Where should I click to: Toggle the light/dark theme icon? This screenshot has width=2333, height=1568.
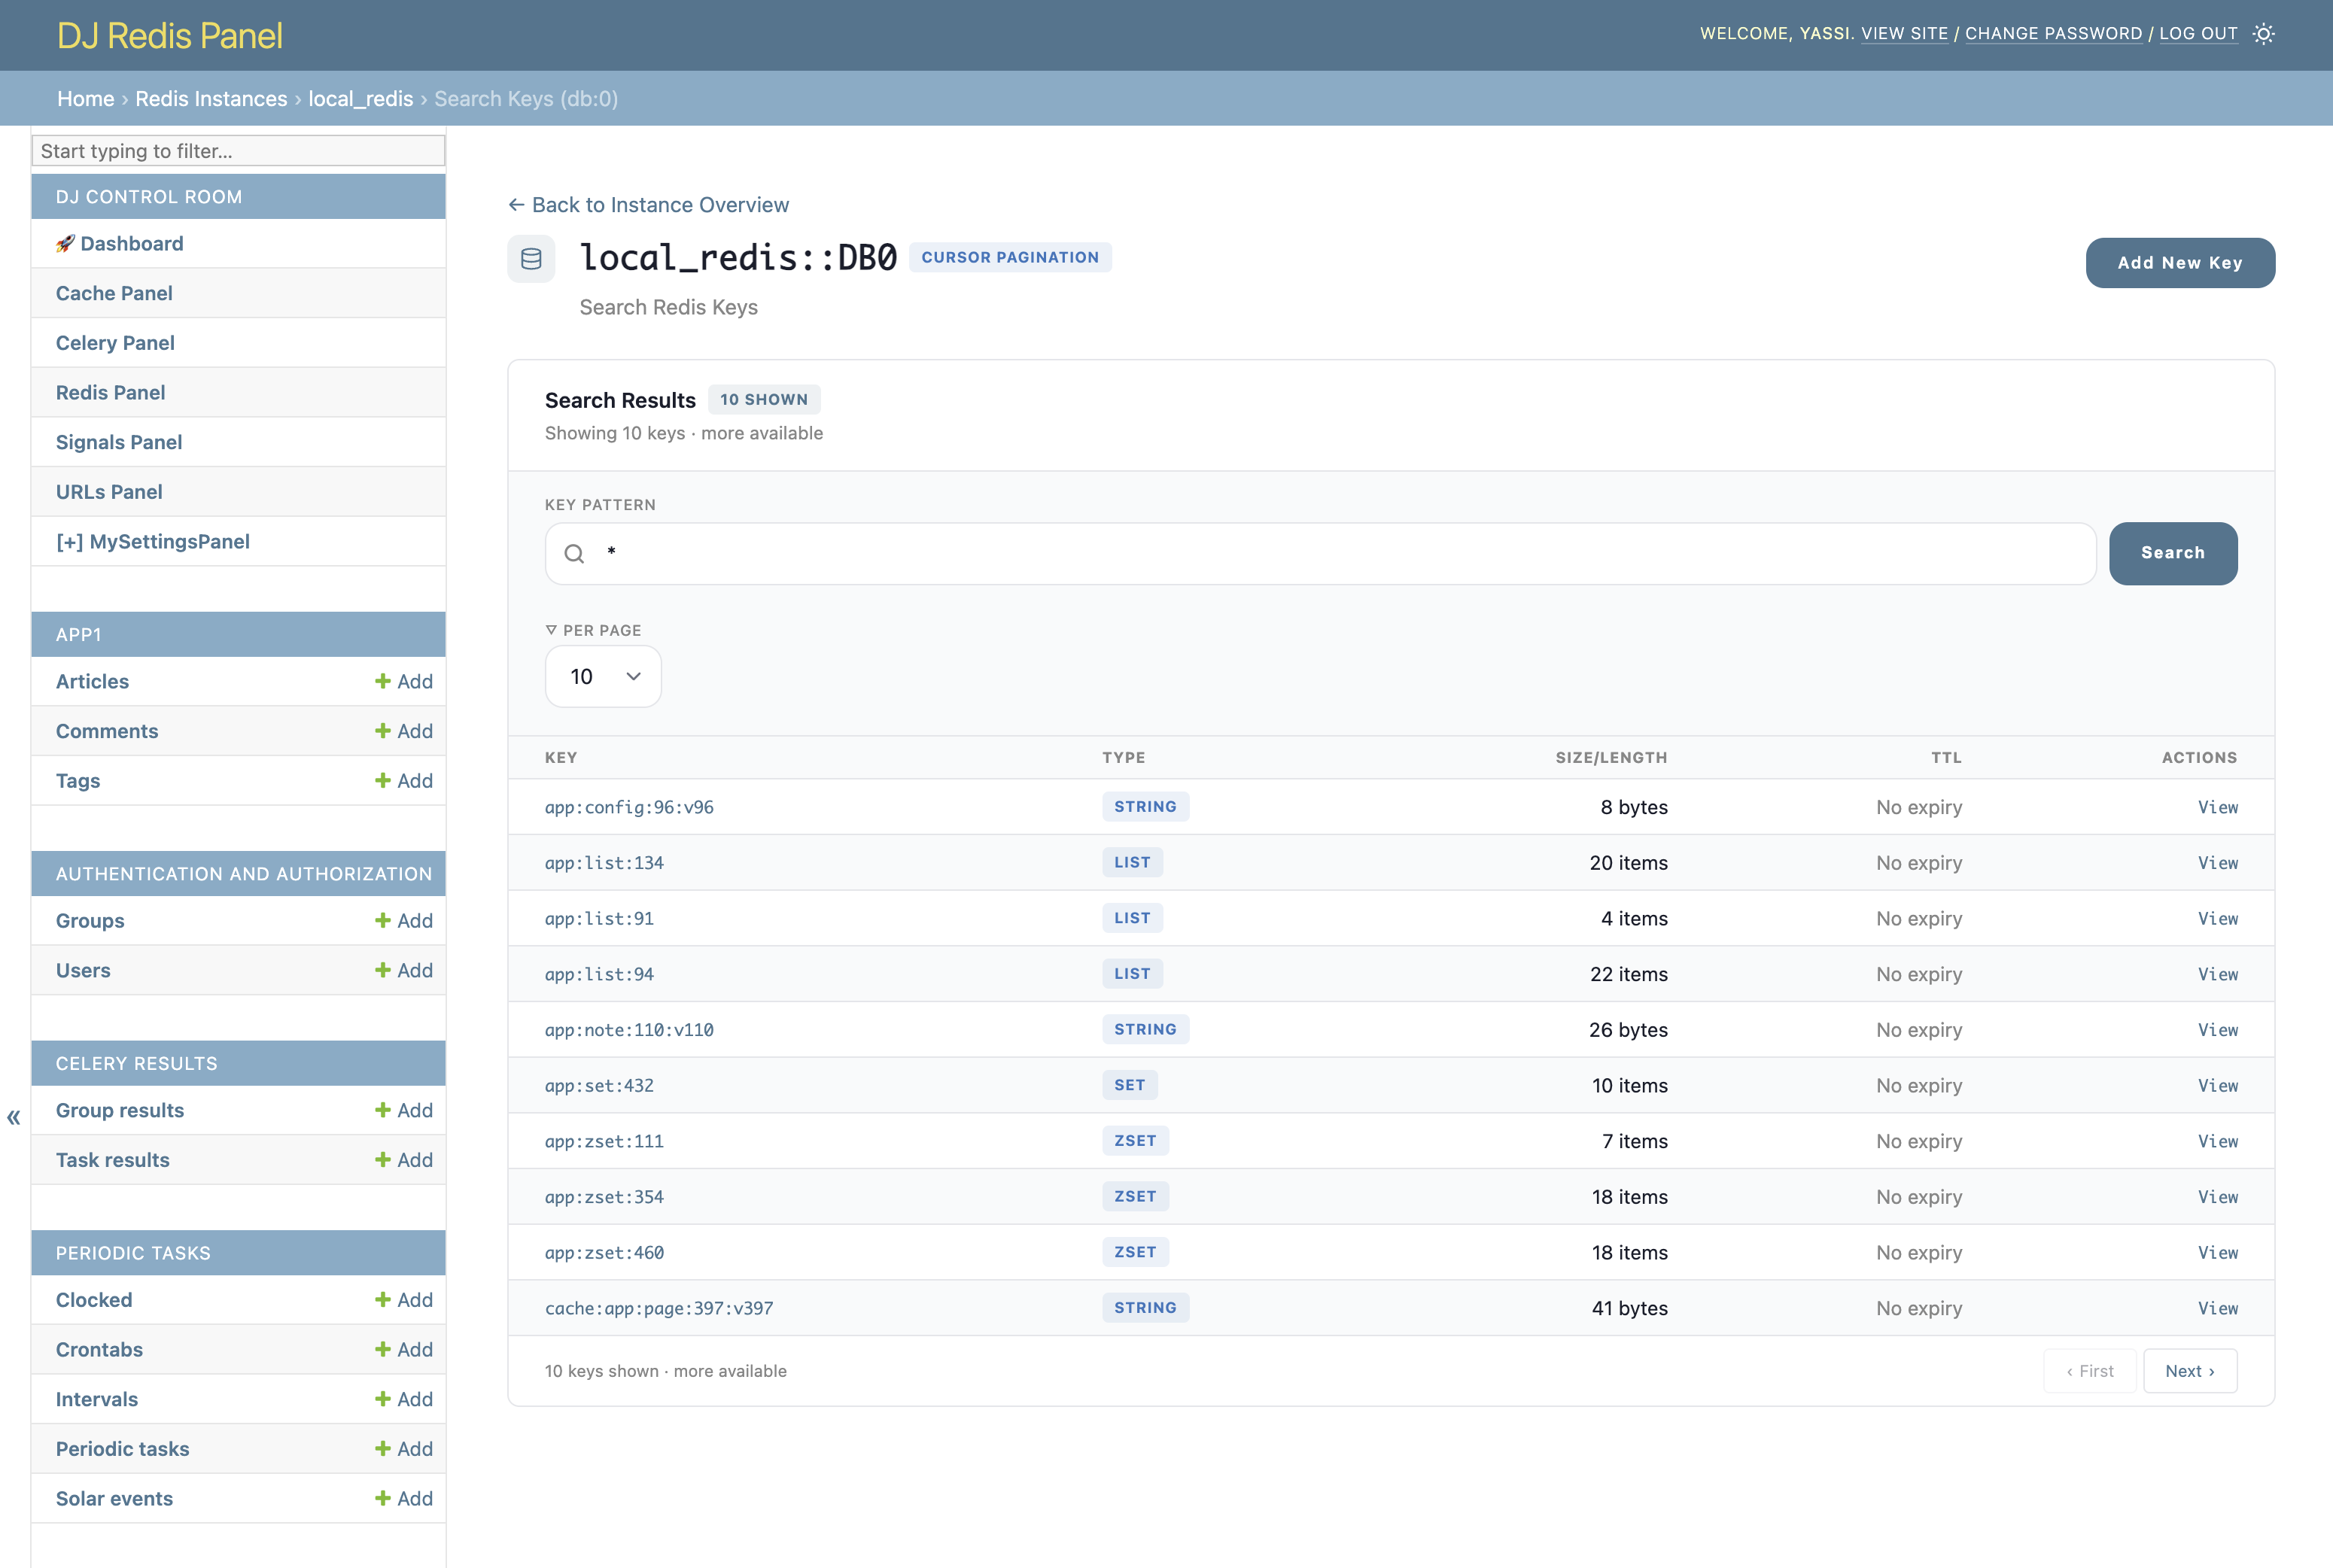coord(2264,34)
